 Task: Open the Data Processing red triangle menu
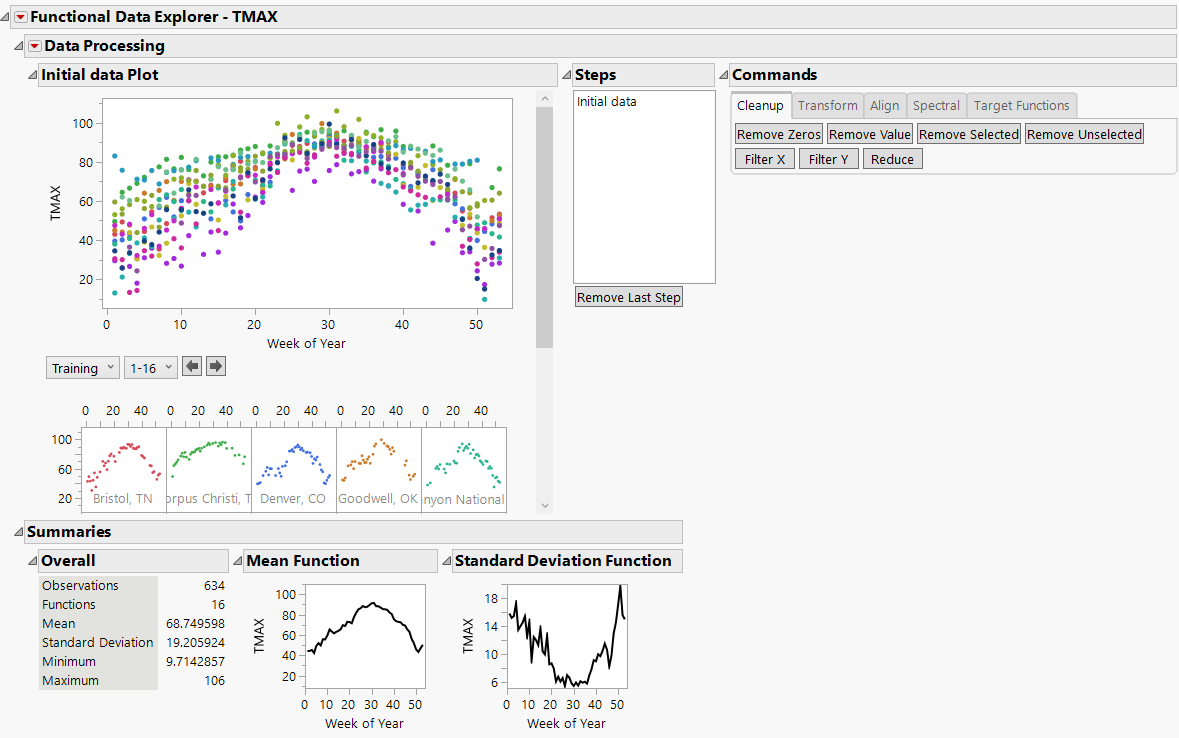click(33, 45)
